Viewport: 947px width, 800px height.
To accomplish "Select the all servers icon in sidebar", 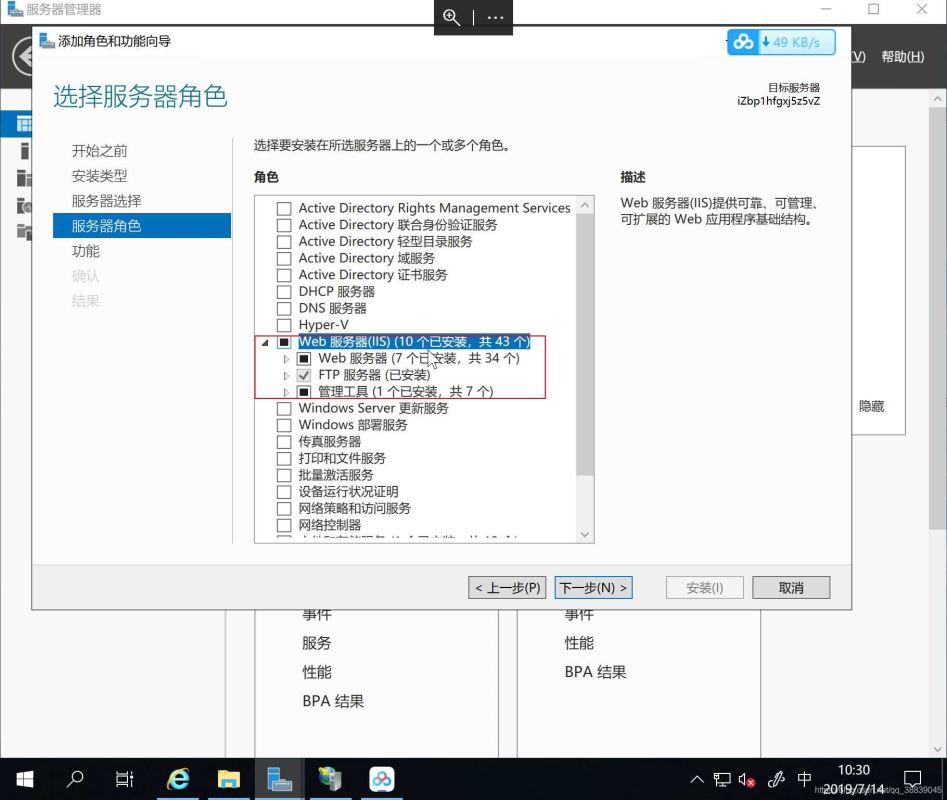I will 24,178.
